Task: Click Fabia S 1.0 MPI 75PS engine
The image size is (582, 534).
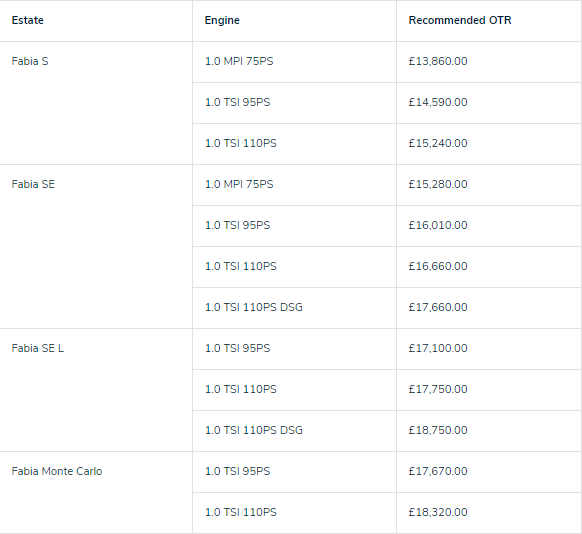Action: click(239, 61)
